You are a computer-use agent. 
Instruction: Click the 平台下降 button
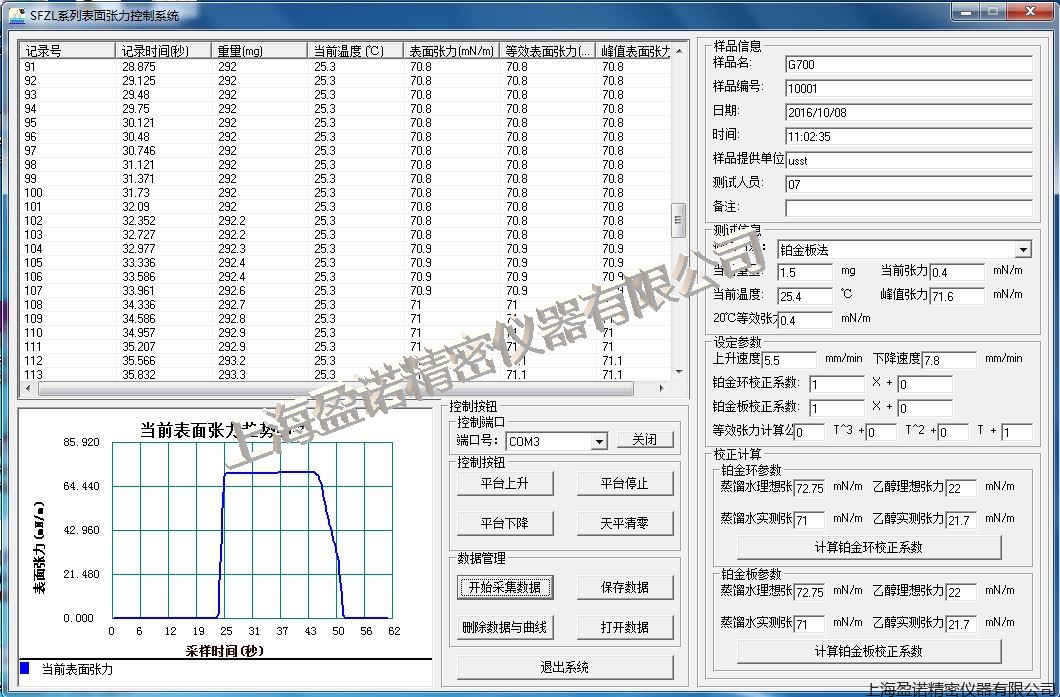pos(505,523)
